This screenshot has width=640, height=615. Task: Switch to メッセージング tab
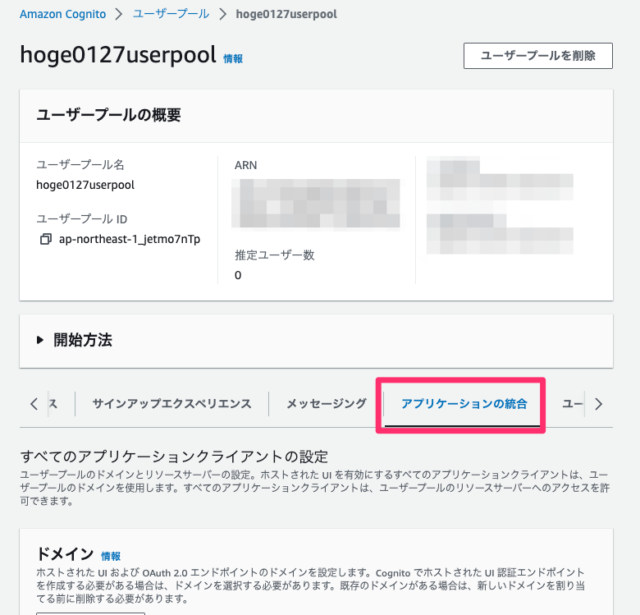pos(326,404)
